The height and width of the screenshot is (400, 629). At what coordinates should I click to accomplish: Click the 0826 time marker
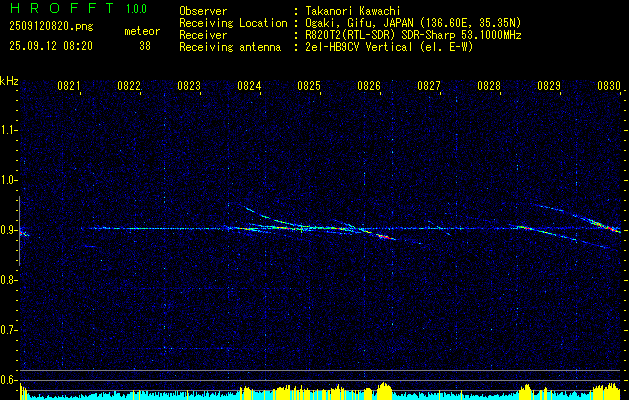369,86
